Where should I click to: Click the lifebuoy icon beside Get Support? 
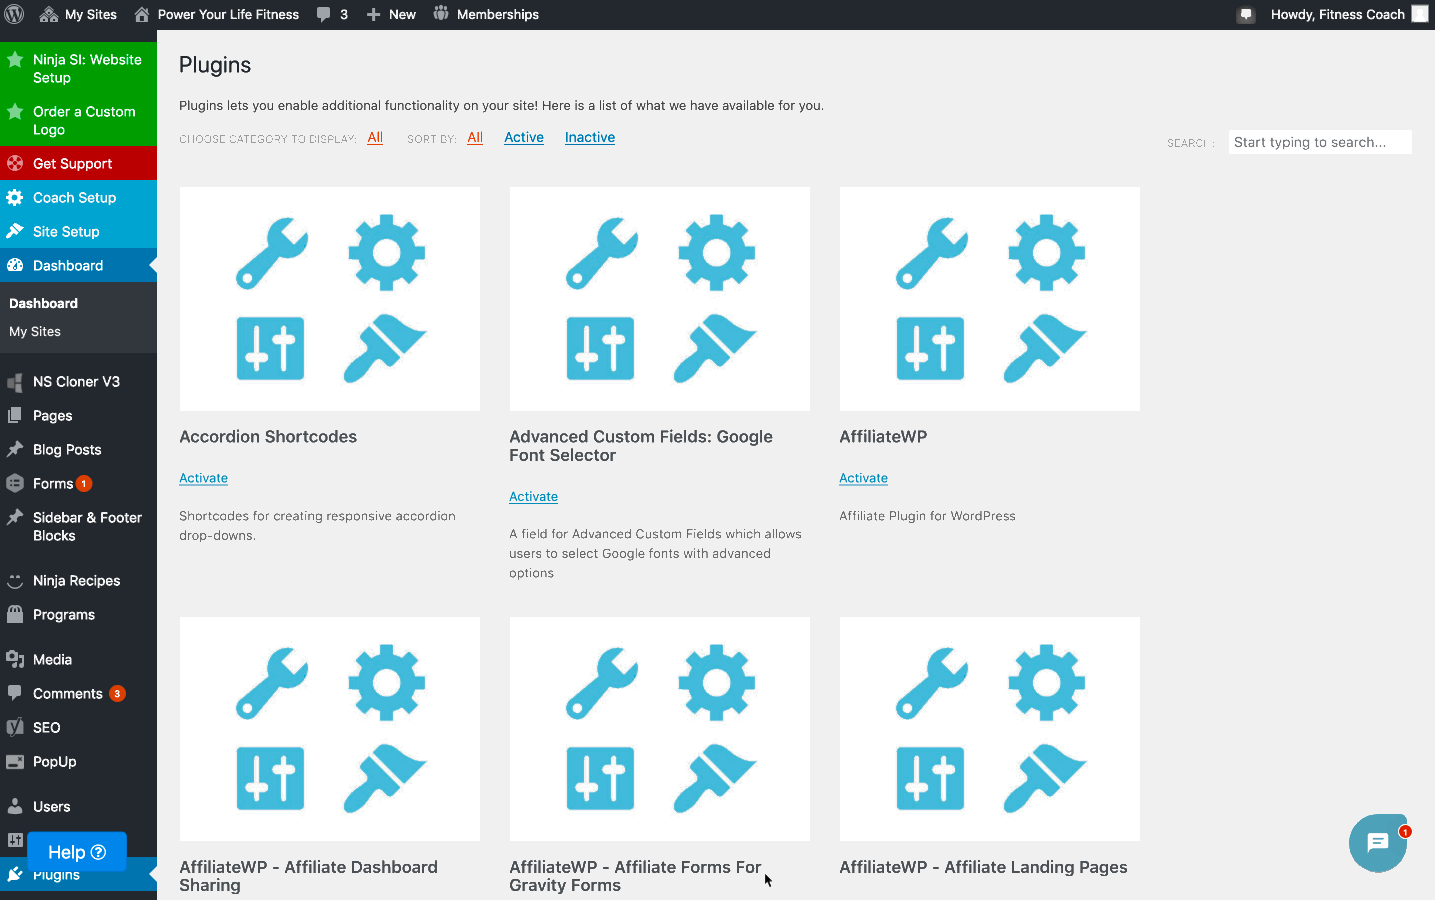(x=15, y=163)
